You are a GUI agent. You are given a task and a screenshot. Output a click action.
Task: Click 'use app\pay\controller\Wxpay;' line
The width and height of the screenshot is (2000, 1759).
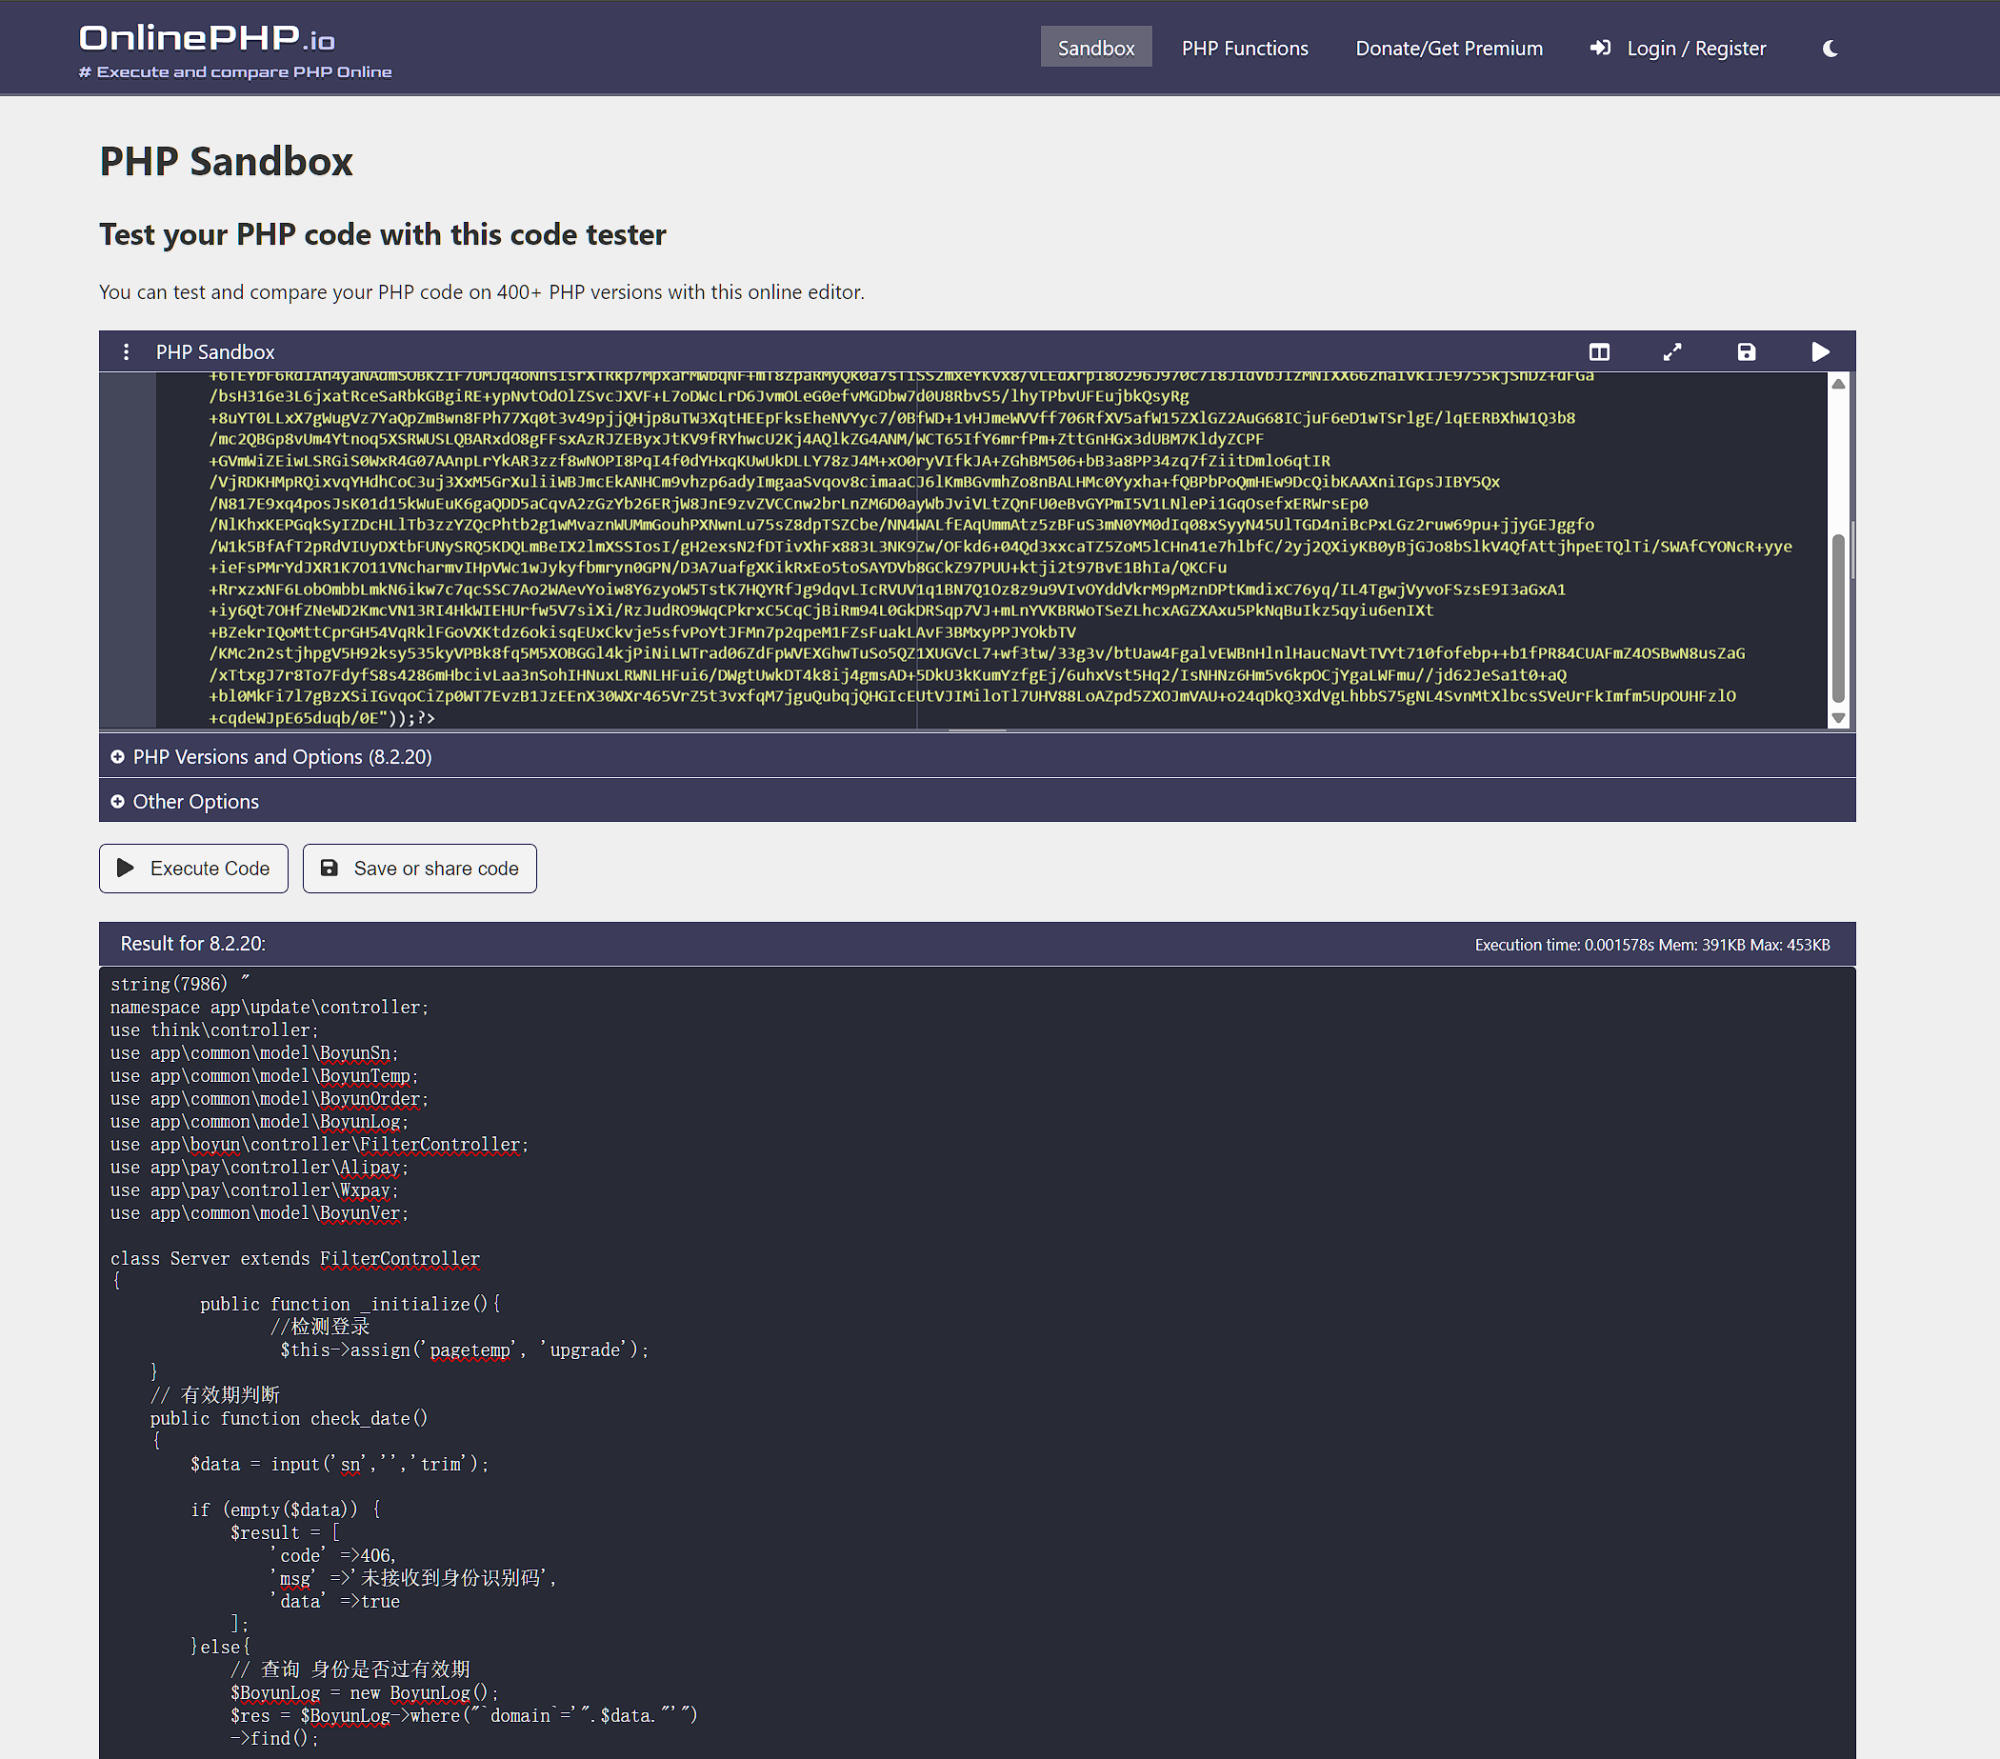(x=254, y=1190)
